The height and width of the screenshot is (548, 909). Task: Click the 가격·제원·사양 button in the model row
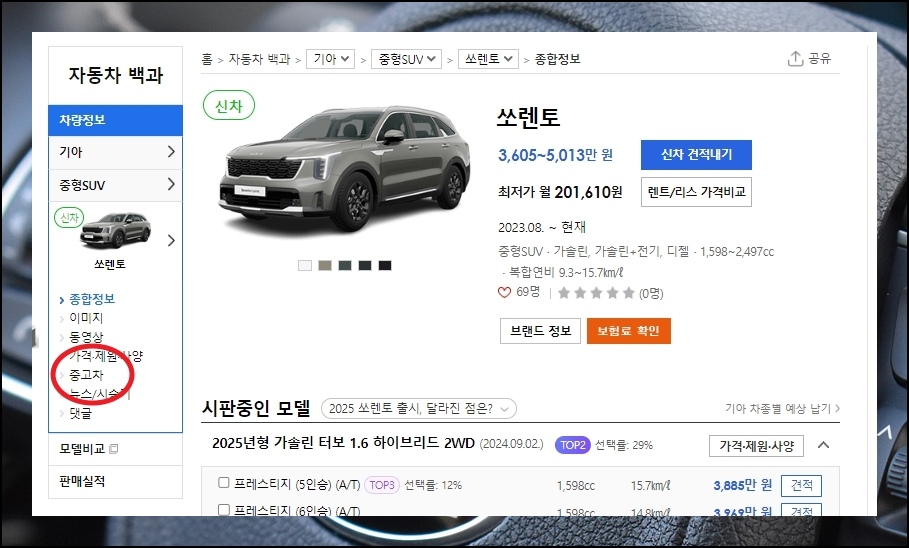tap(756, 446)
